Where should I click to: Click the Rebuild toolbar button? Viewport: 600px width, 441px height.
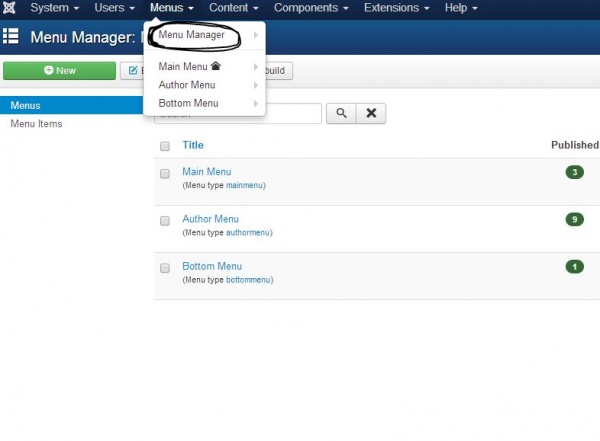click(279, 71)
